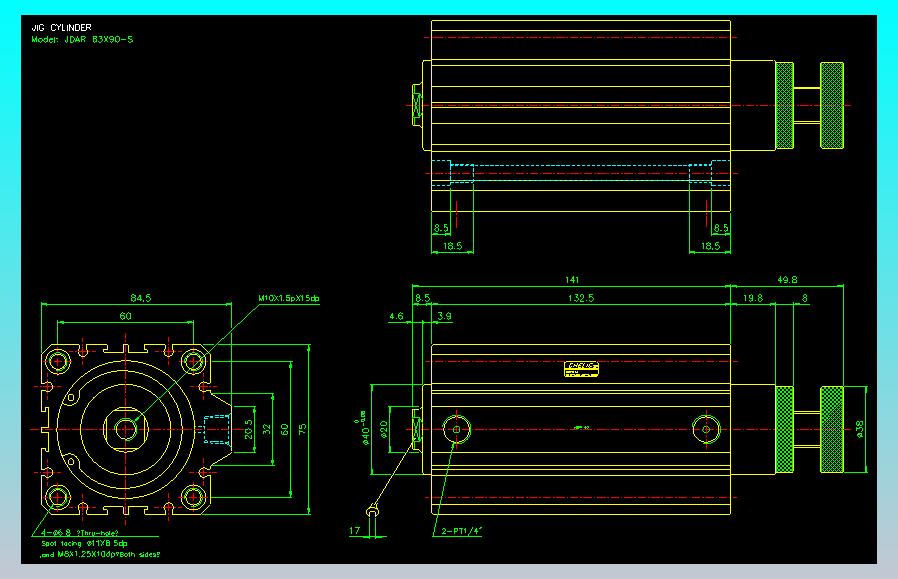Image resolution: width=898 pixels, height=579 pixels.
Task: Select the Spot facing ø11X8.5dp note
Action: click(x=84, y=543)
